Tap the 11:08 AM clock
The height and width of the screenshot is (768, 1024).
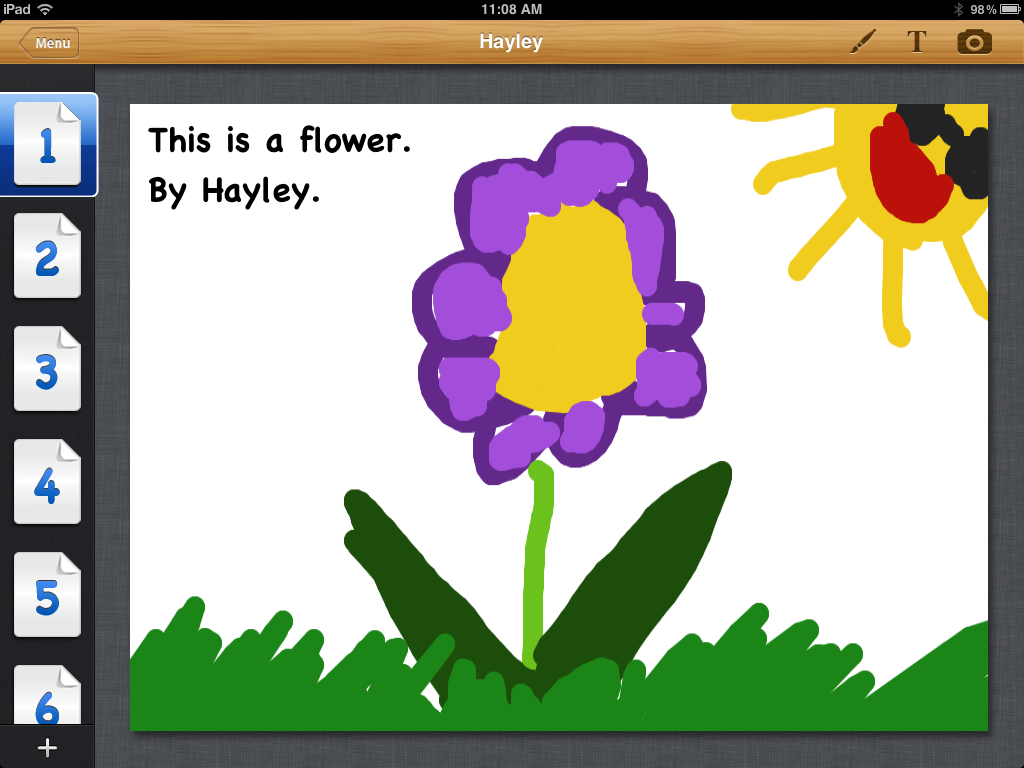511,9
